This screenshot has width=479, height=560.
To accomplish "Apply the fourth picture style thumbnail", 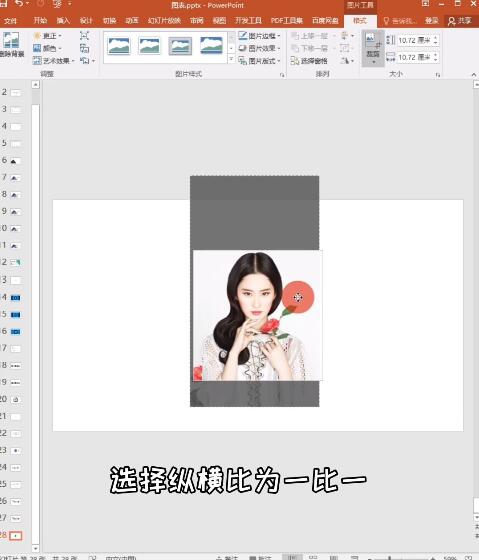I will pos(211,46).
